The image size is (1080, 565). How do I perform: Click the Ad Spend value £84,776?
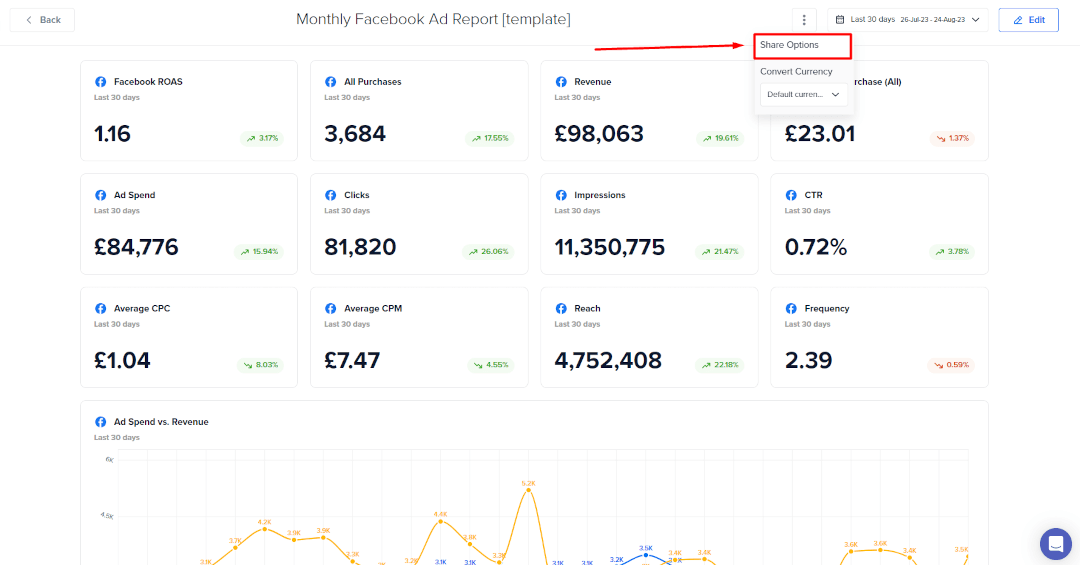[x=136, y=247]
